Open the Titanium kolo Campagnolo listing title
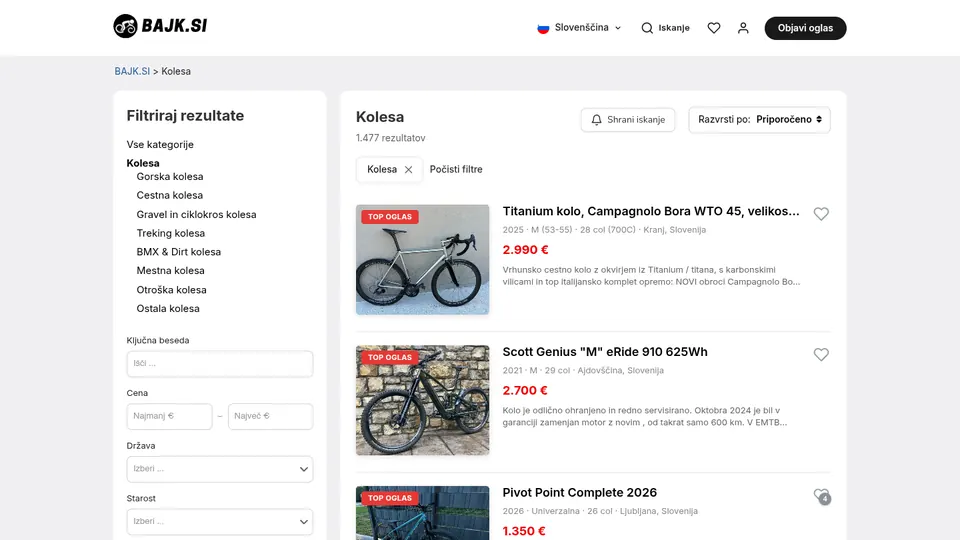Image resolution: width=960 pixels, height=540 pixels. (x=651, y=211)
